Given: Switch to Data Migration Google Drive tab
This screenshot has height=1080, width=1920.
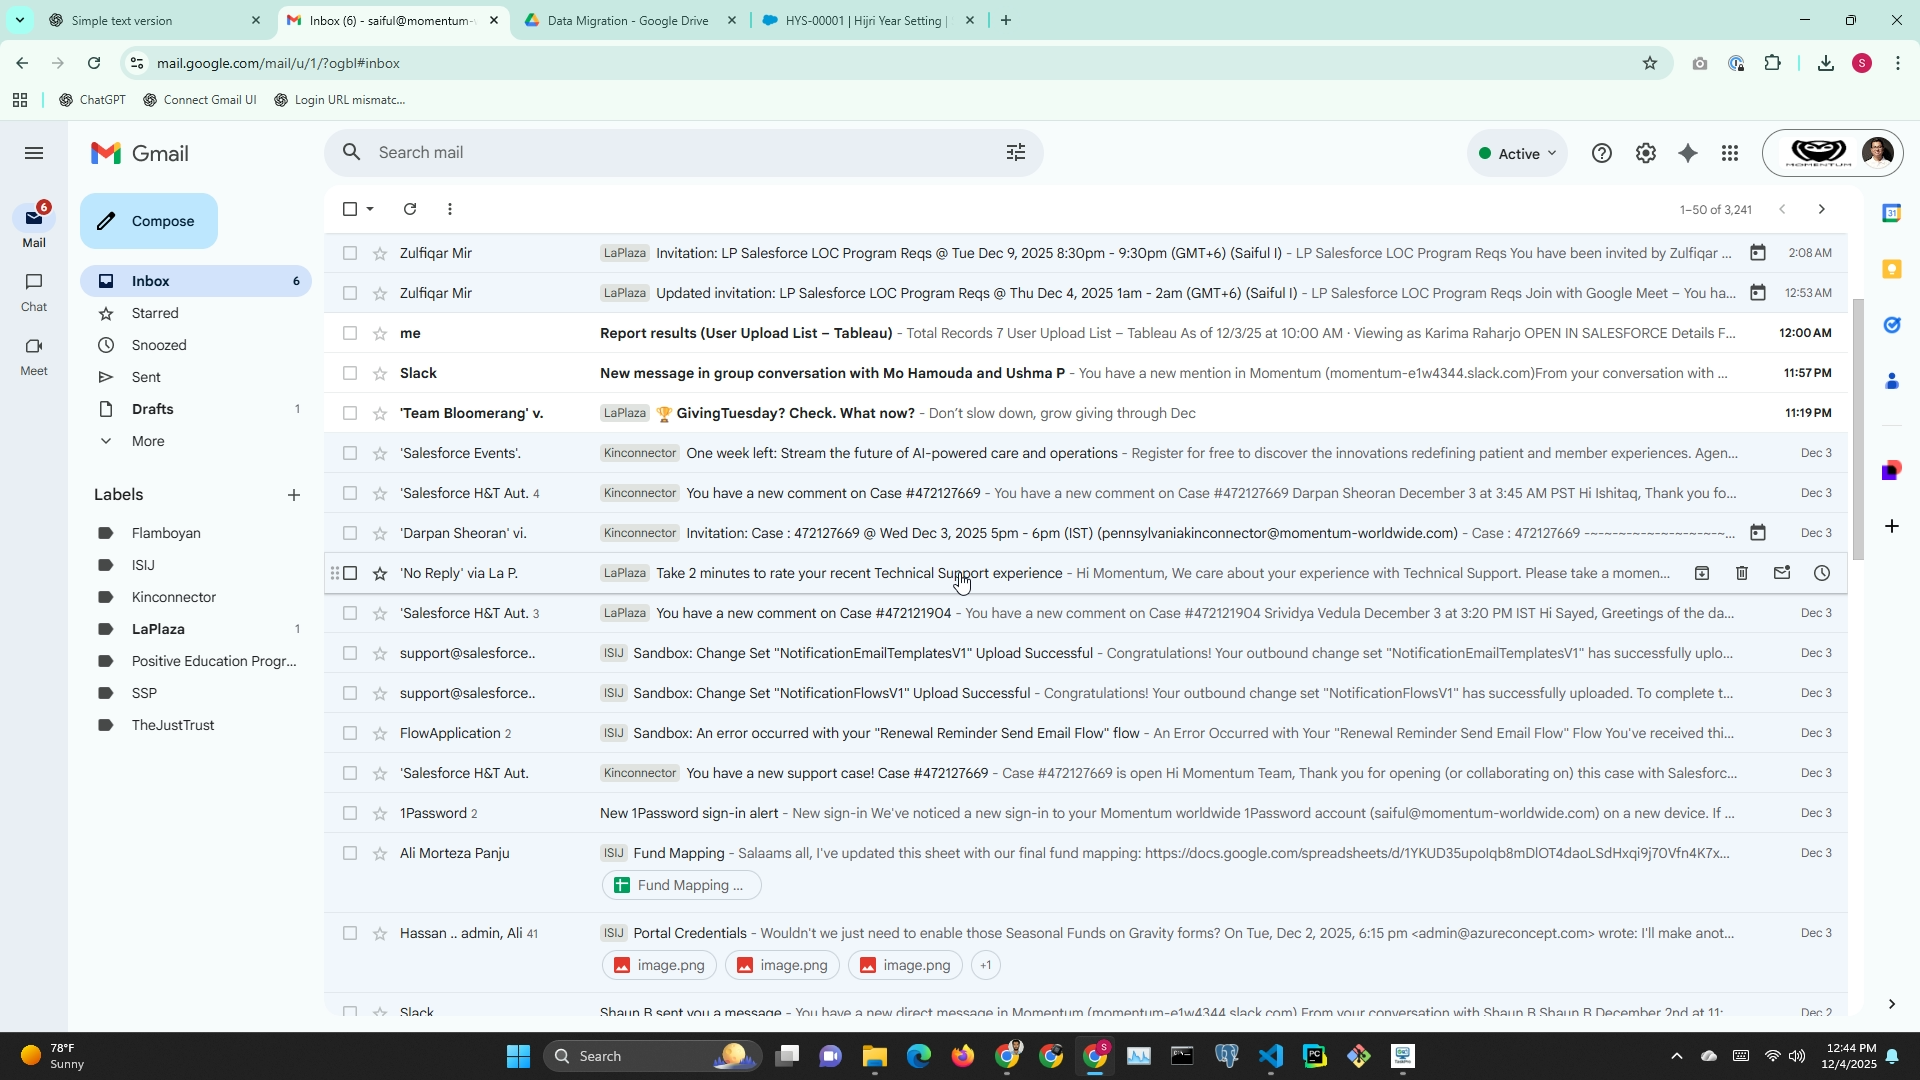Looking at the screenshot, I should (627, 20).
